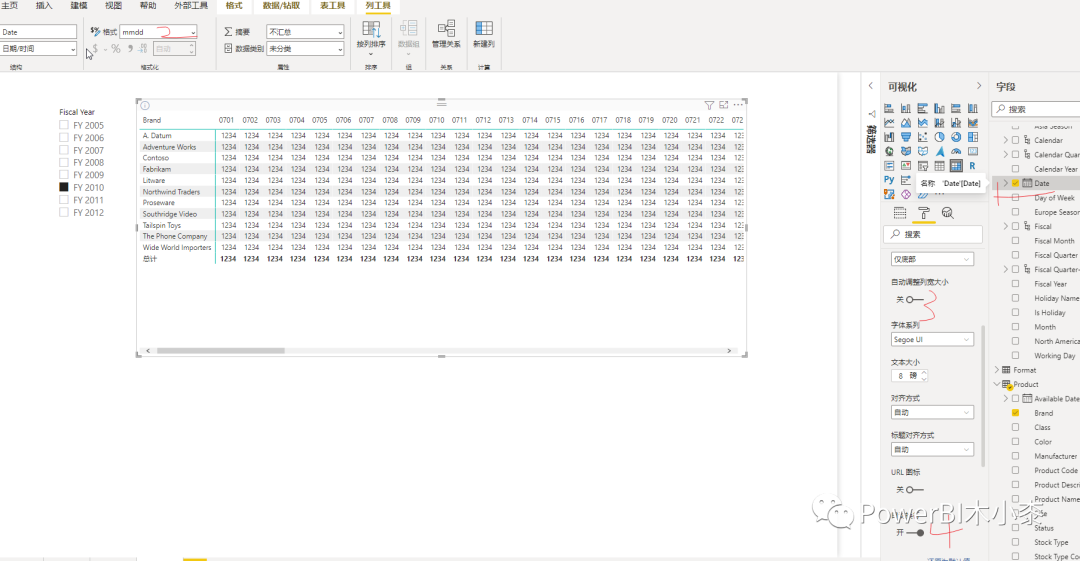
Task: Pick the gauge visual
Action: pyautogui.click(x=956, y=152)
